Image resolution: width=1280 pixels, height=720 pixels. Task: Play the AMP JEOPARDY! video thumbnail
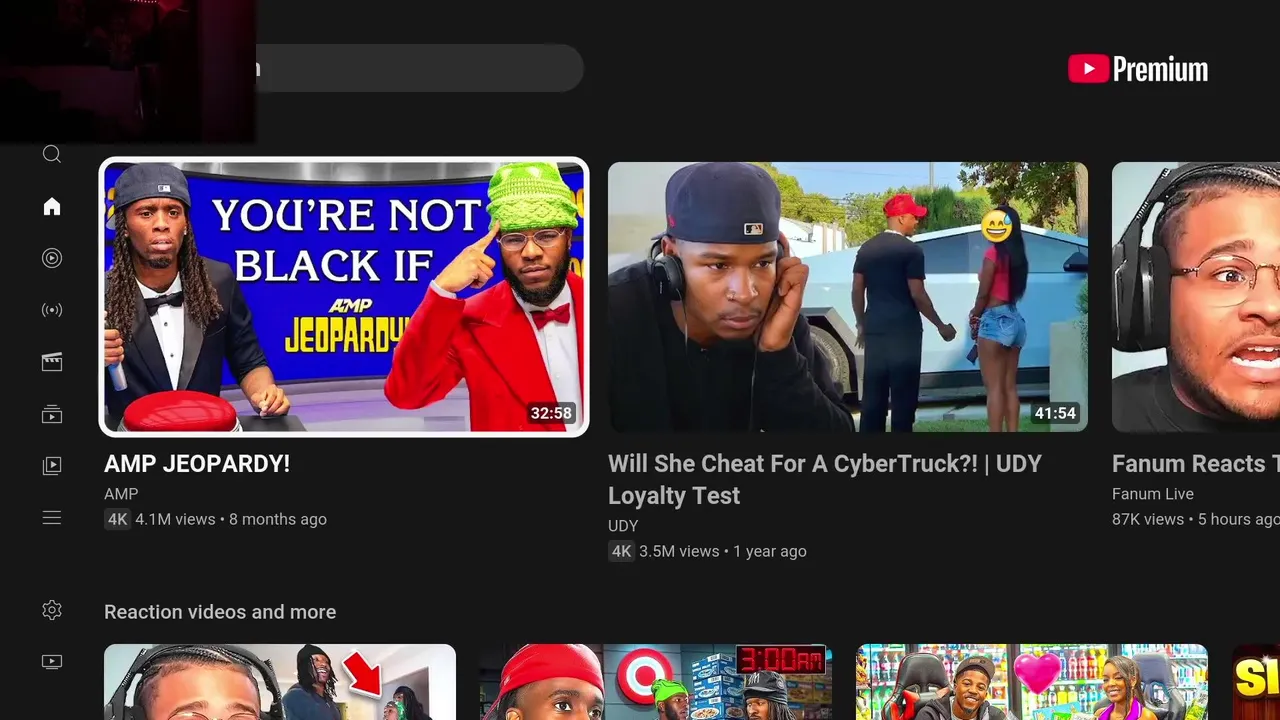point(344,297)
